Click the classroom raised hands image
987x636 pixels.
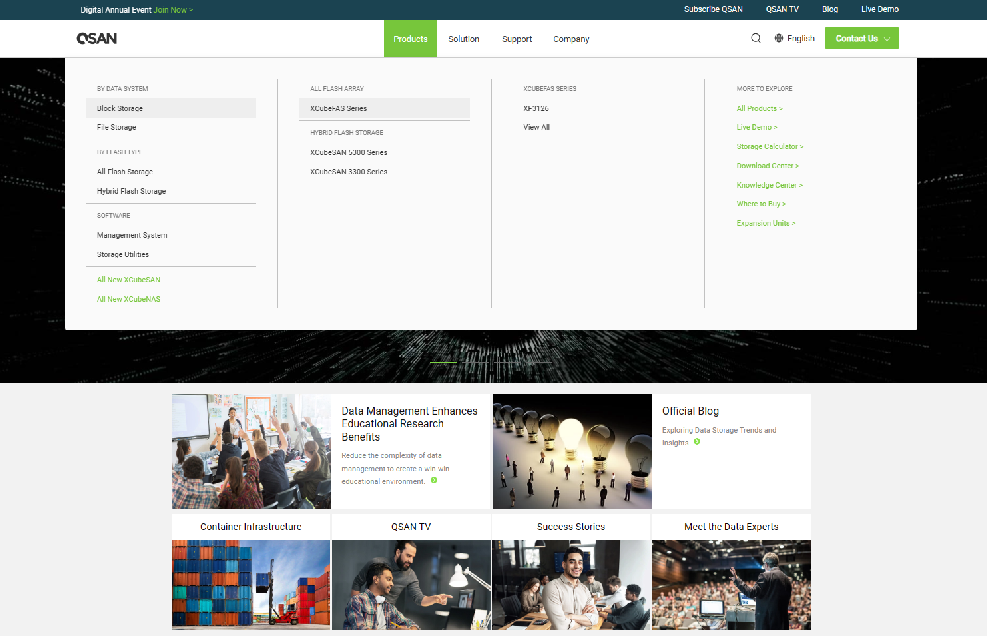point(251,451)
